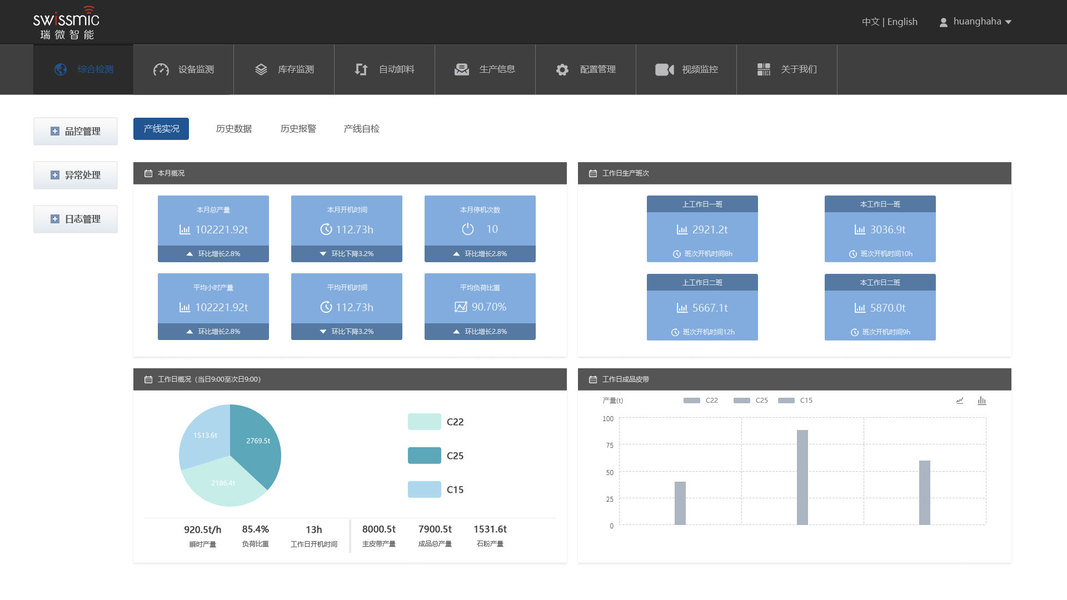Click the unloading arrows icon beside 自动卸料

point(361,69)
